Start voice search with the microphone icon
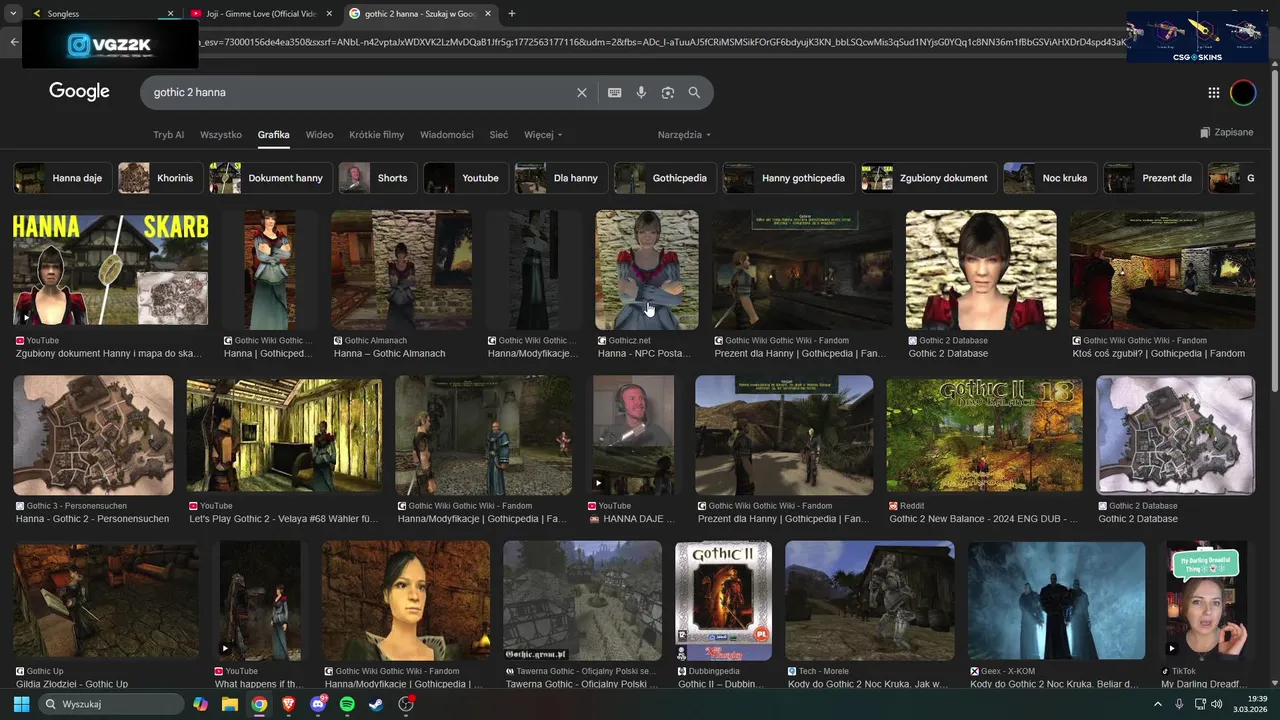 tap(641, 92)
